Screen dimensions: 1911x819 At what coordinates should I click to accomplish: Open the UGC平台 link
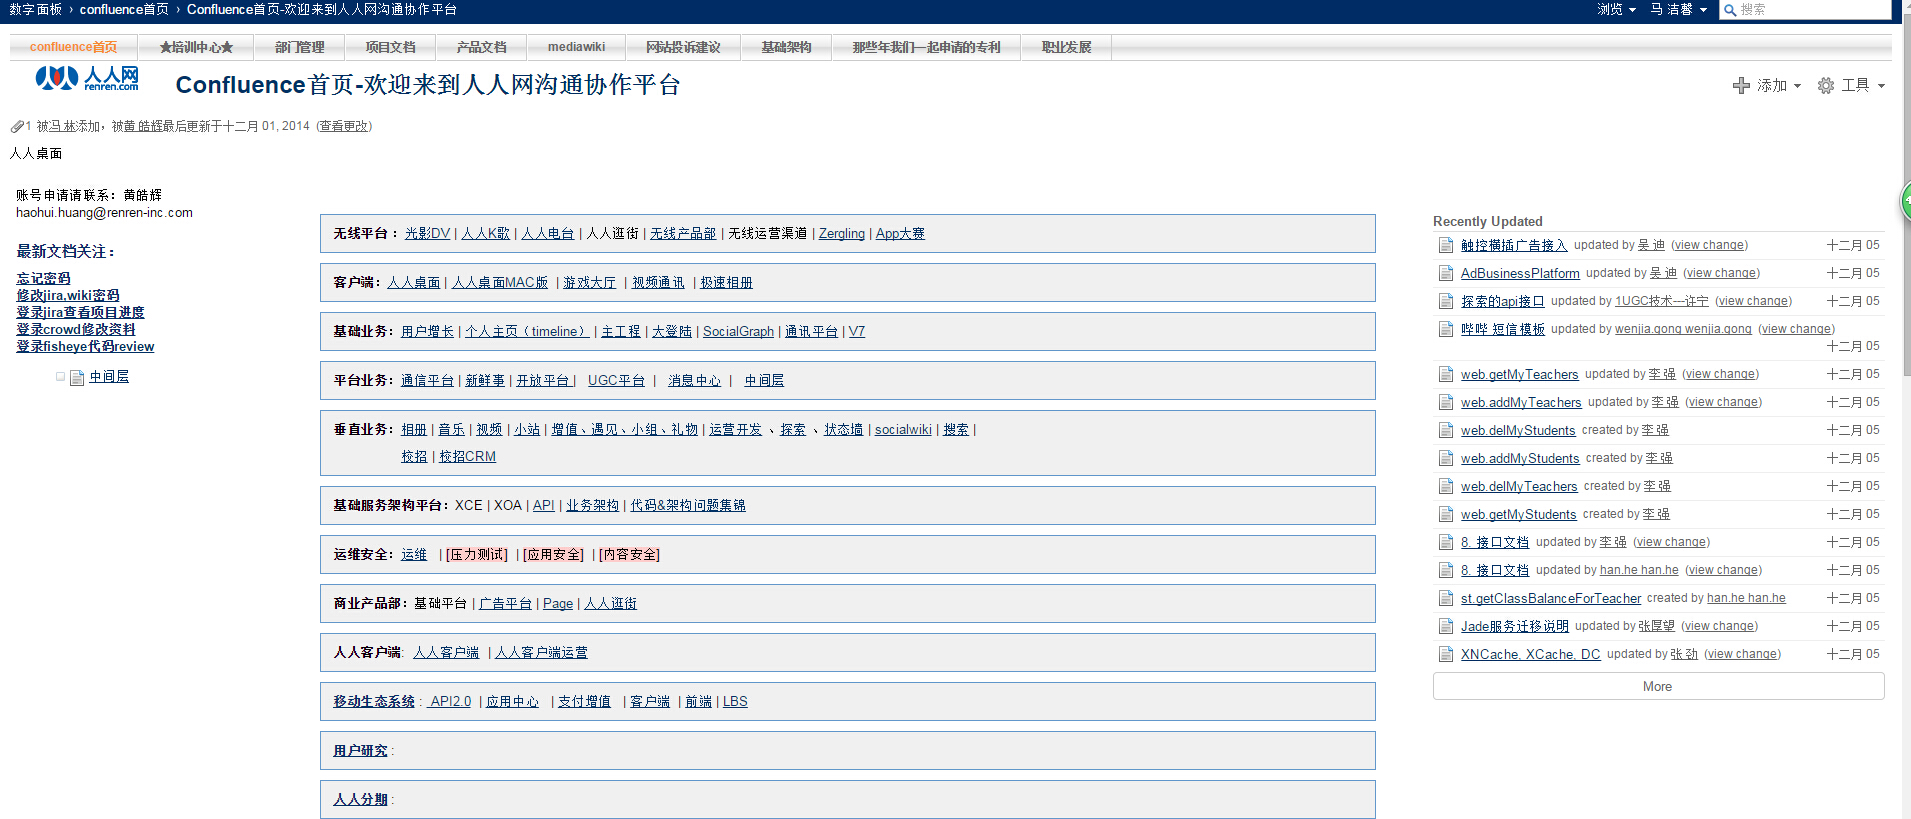(616, 381)
